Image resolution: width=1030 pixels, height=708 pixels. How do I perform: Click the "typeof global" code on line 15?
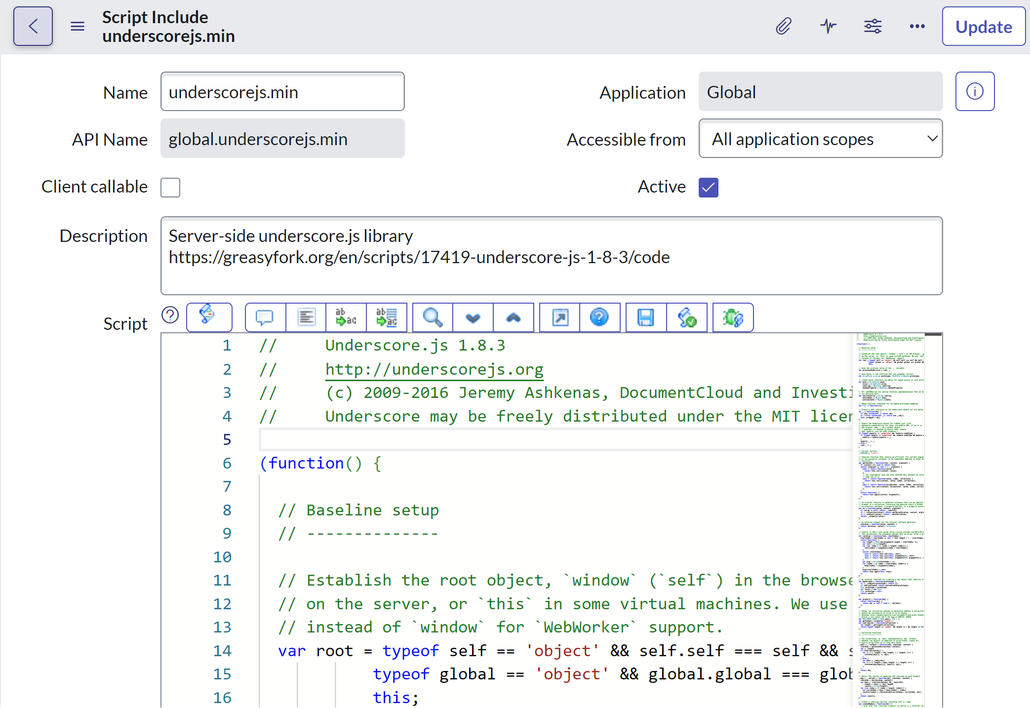[x=434, y=674]
